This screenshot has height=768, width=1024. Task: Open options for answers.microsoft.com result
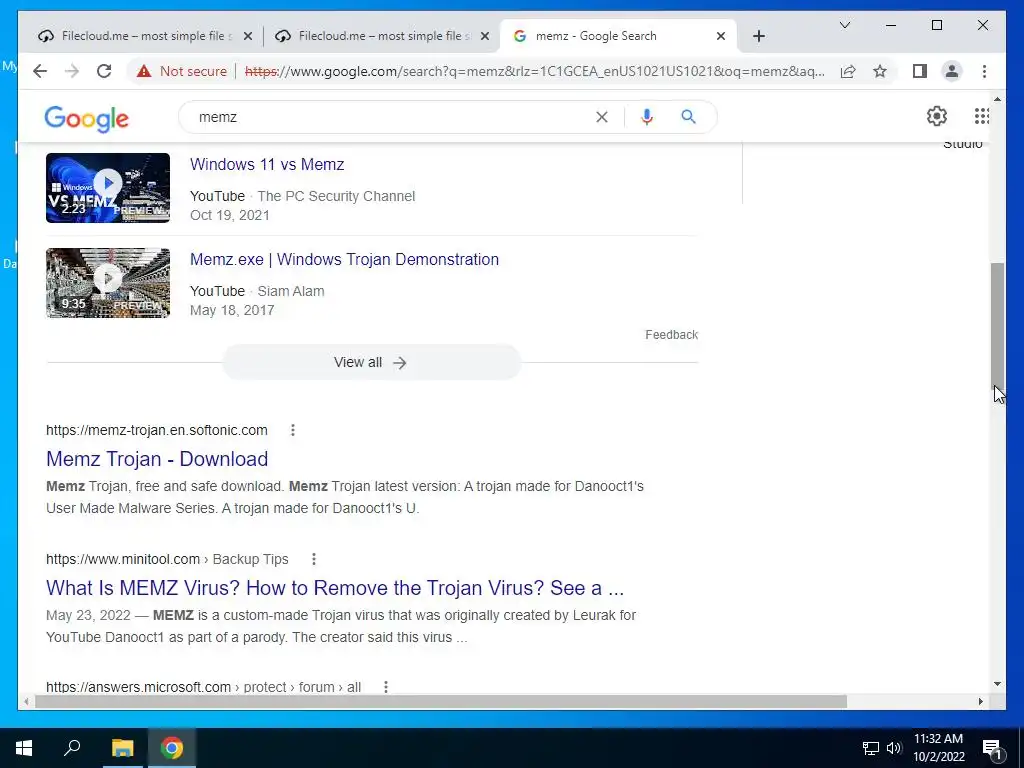386,687
